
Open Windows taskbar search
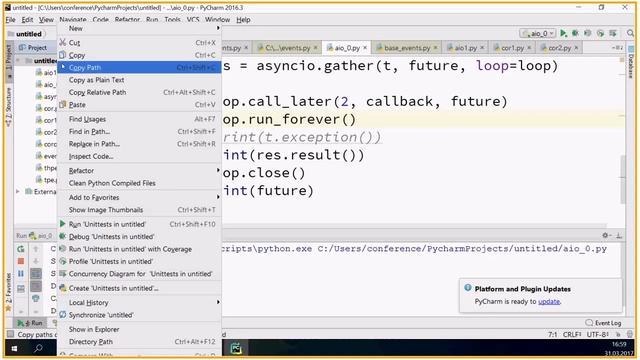pyautogui.click(x=38, y=349)
